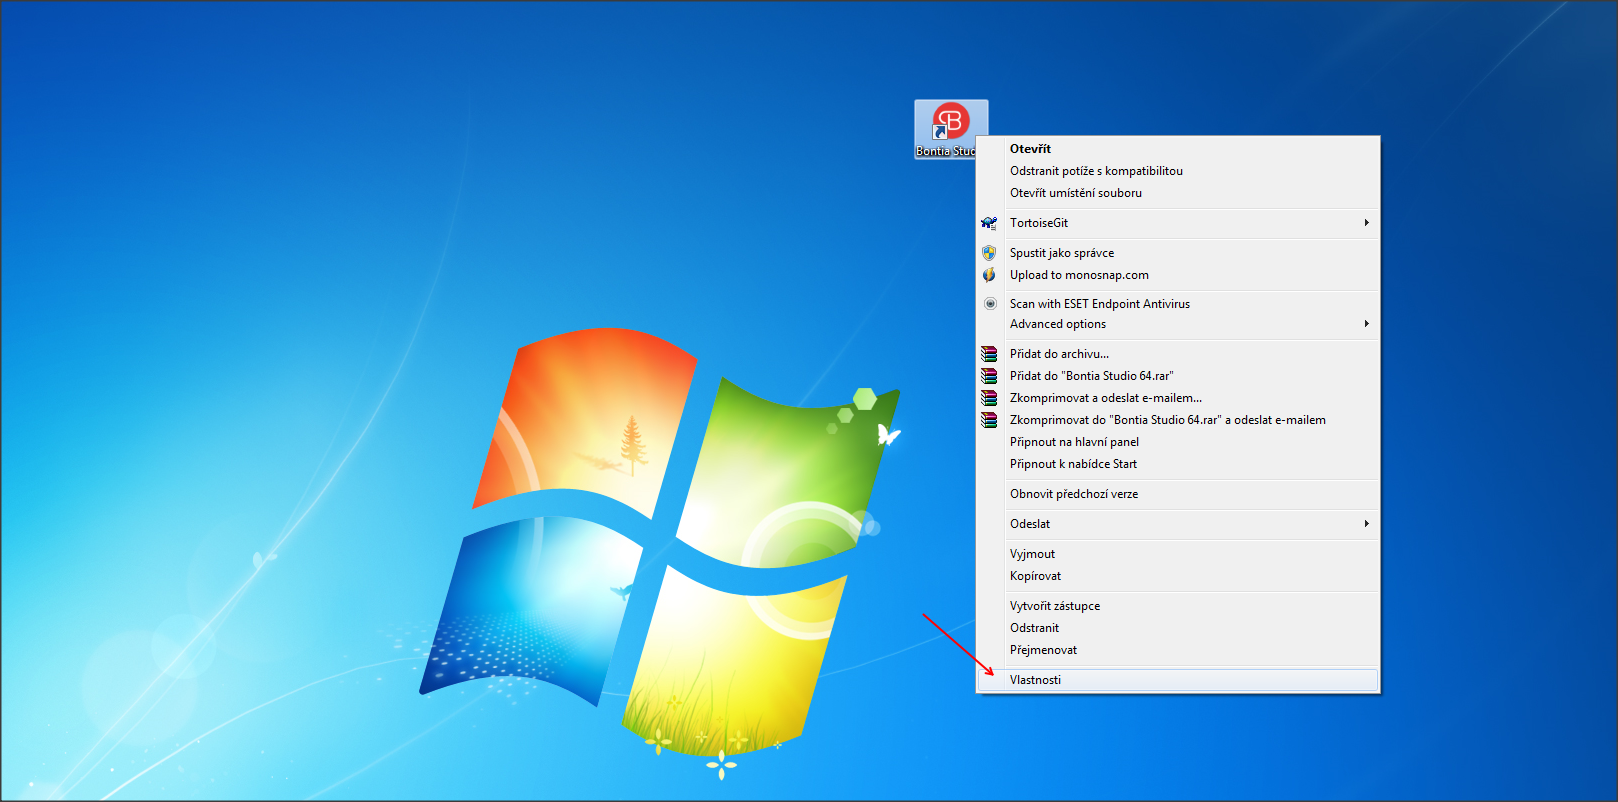Select Připnout k nabídce Start
Viewport: 1618px width, 802px height.
pyautogui.click(x=1178, y=464)
